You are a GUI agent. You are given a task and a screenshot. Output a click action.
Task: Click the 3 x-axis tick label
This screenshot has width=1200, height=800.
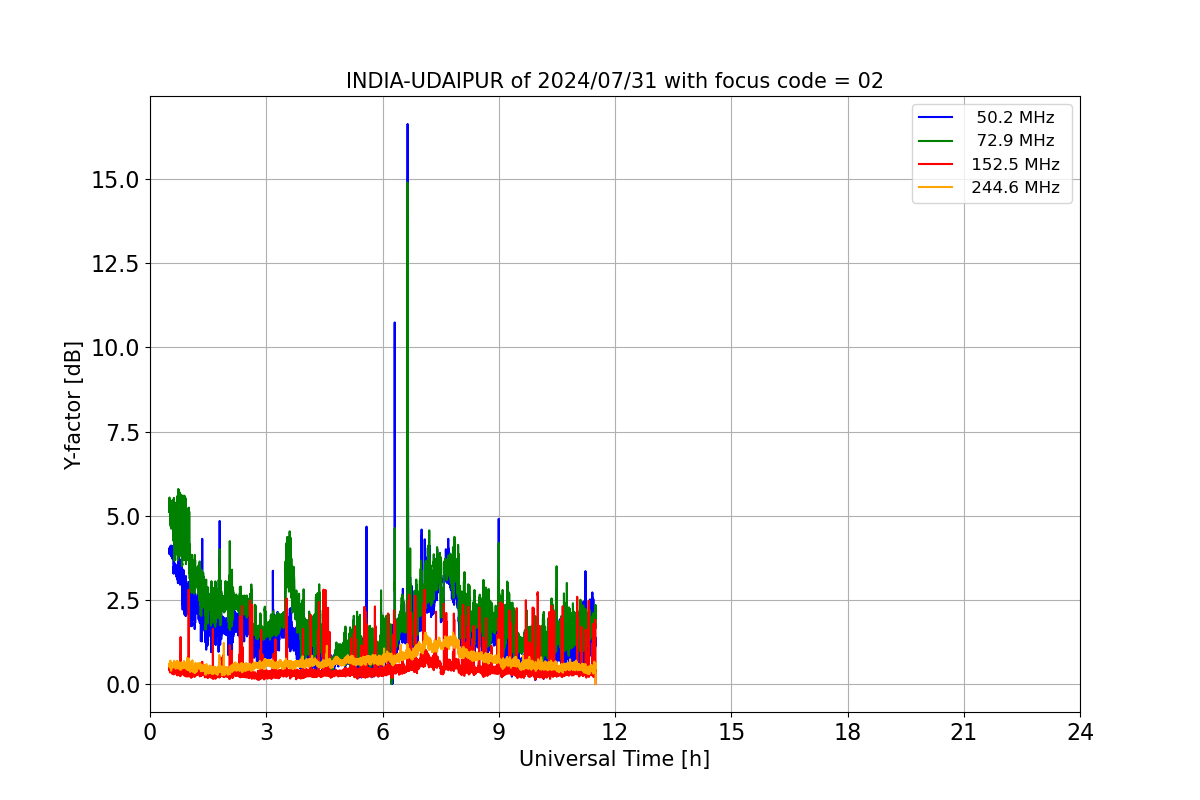pyautogui.click(x=266, y=732)
